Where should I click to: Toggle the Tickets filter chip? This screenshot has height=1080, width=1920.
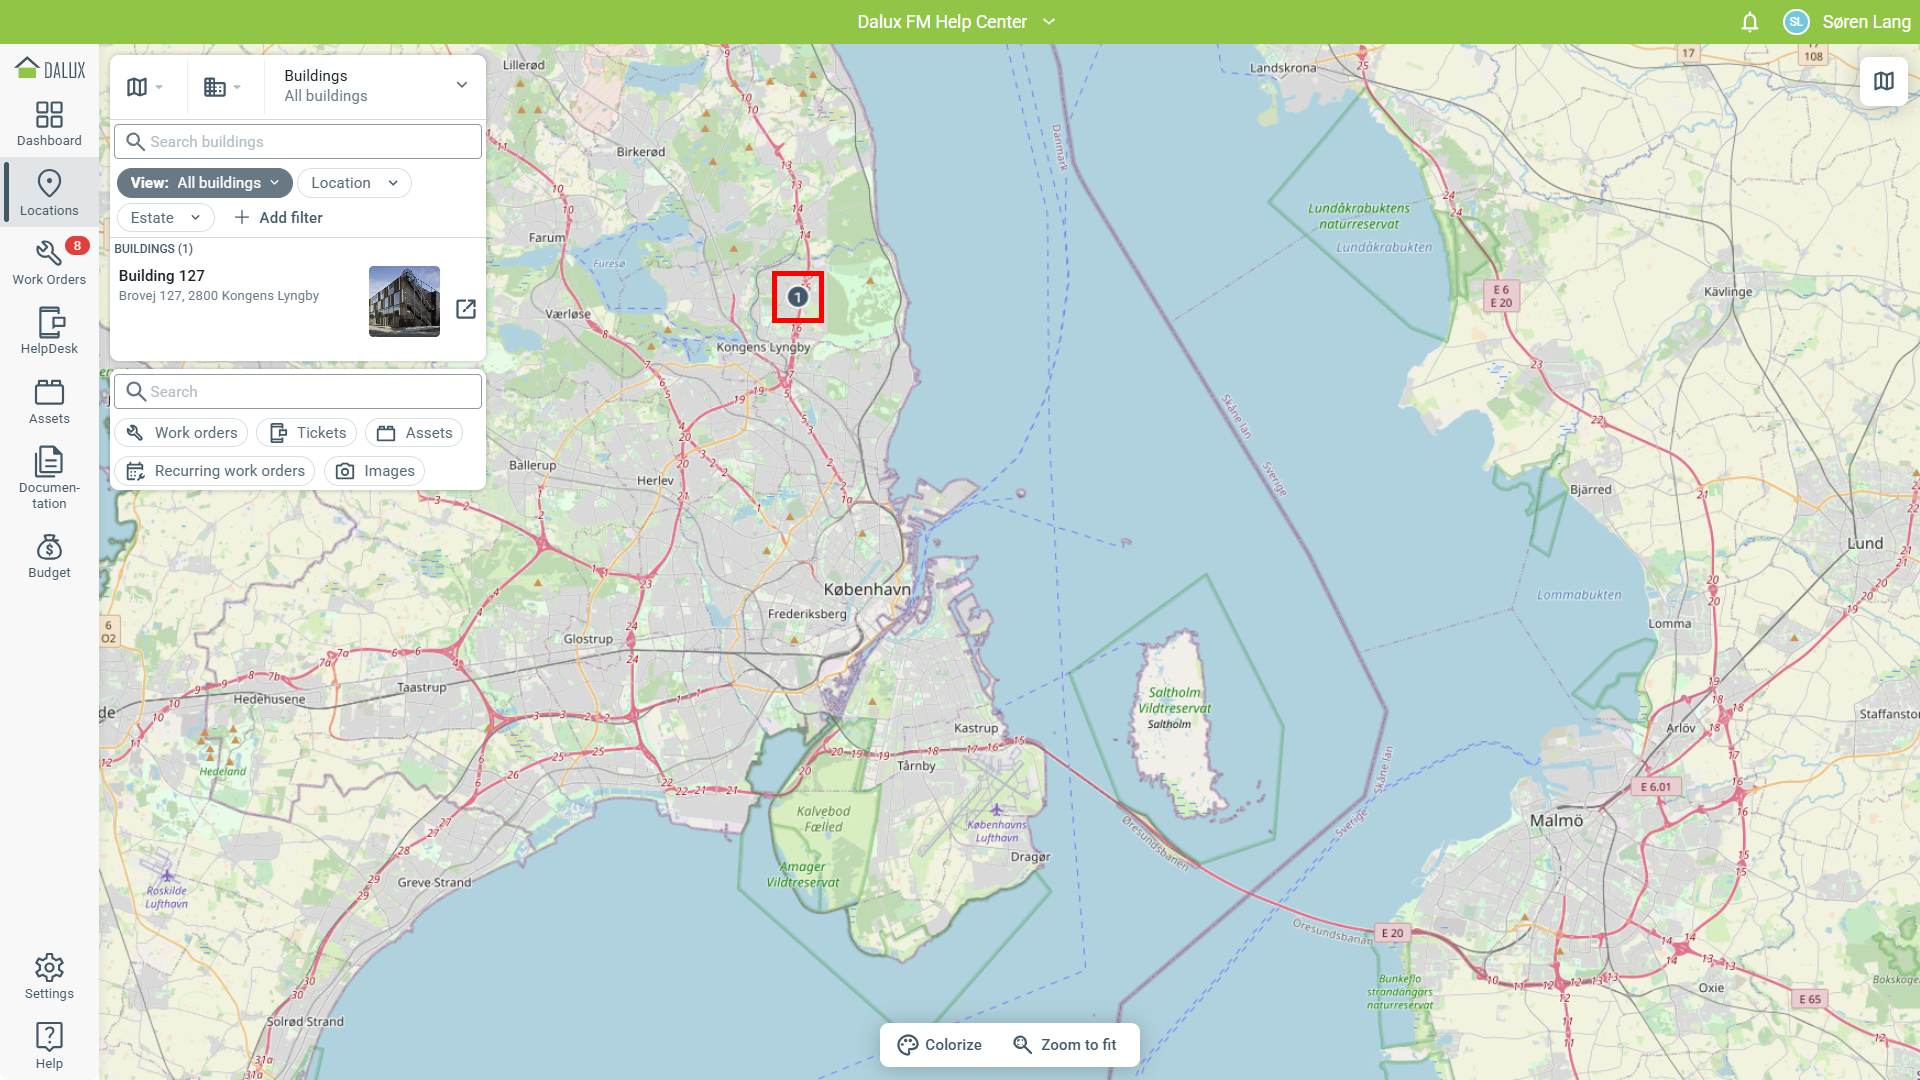pos(307,433)
